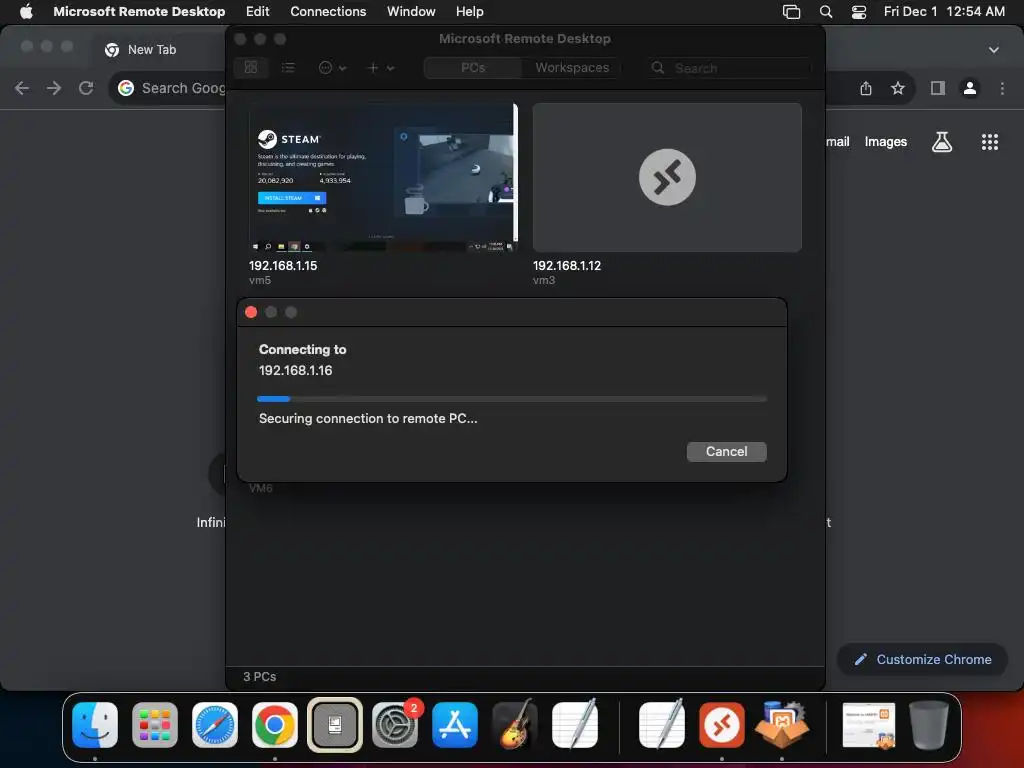Open App Store from the Dock

click(x=455, y=725)
